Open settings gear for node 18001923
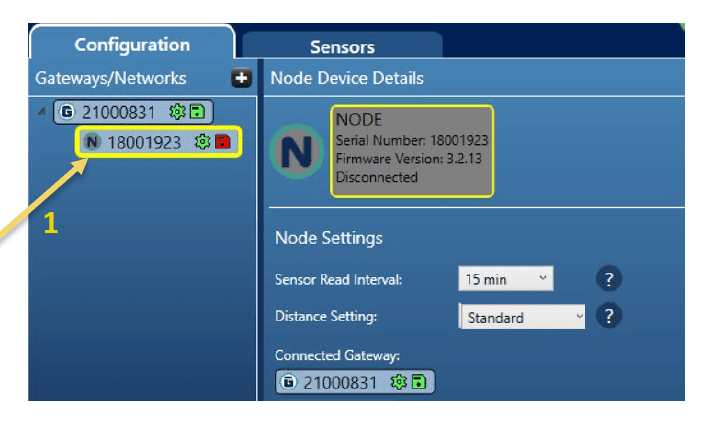 point(201,142)
